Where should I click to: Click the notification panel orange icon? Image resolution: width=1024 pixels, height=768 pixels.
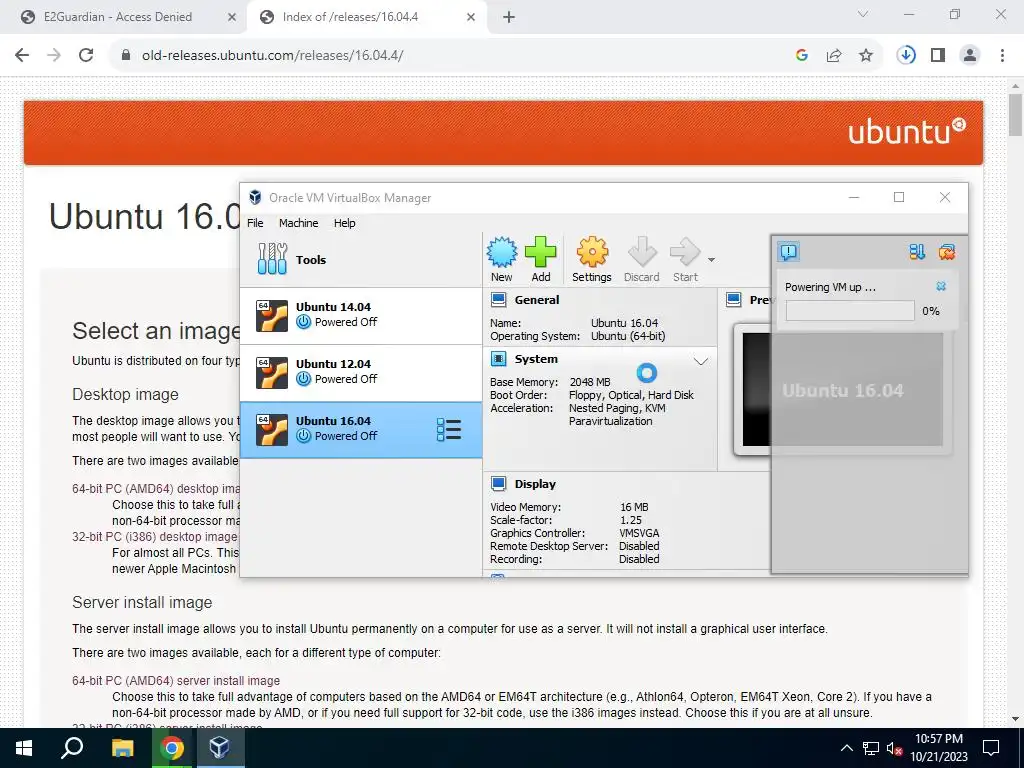[x=946, y=251]
